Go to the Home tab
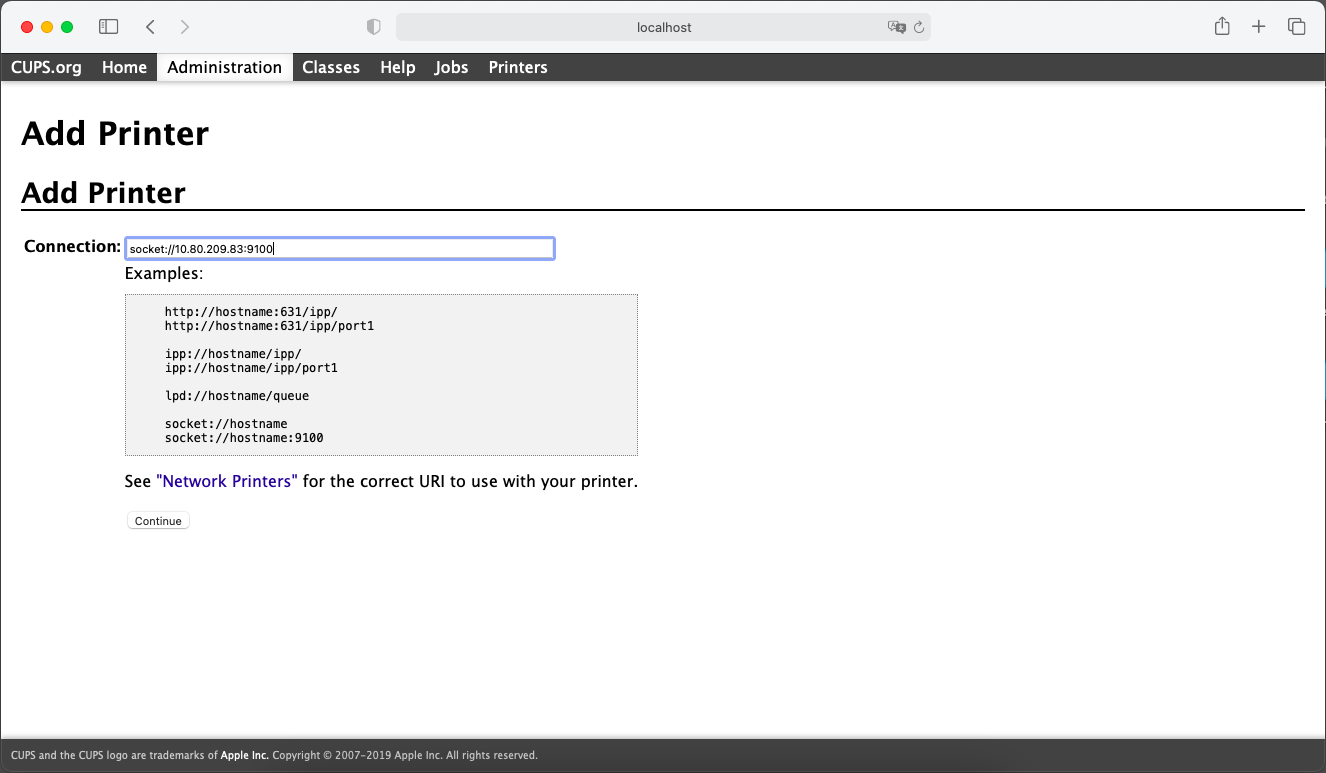Image resolution: width=1326 pixels, height=773 pixels. pos(124,67)
